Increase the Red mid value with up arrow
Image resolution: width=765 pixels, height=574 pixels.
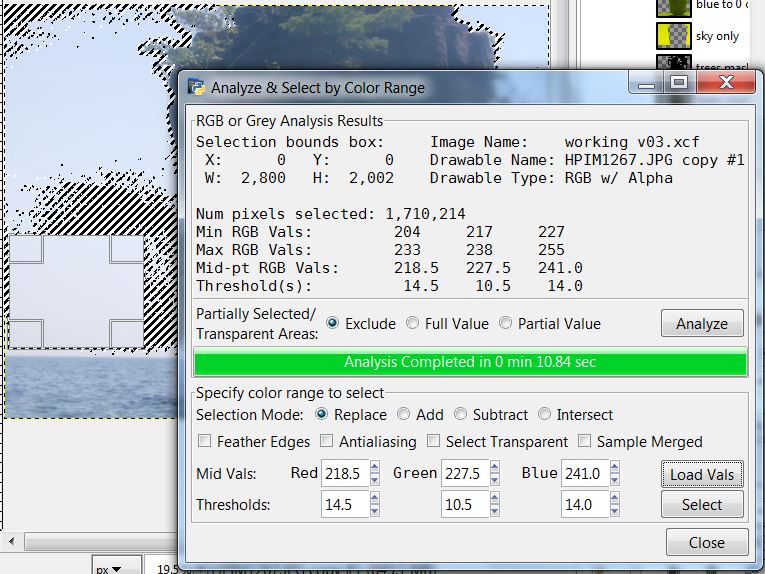[x=374, y=468]
